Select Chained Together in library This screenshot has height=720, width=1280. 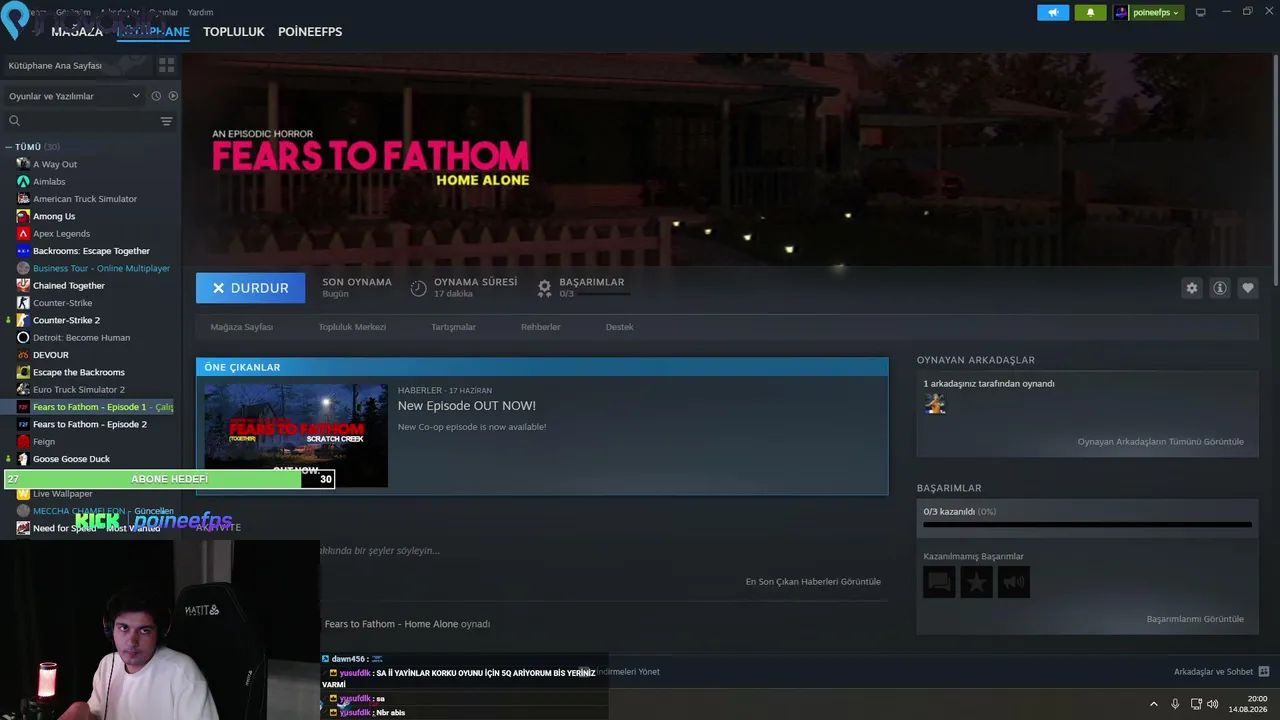69,285
